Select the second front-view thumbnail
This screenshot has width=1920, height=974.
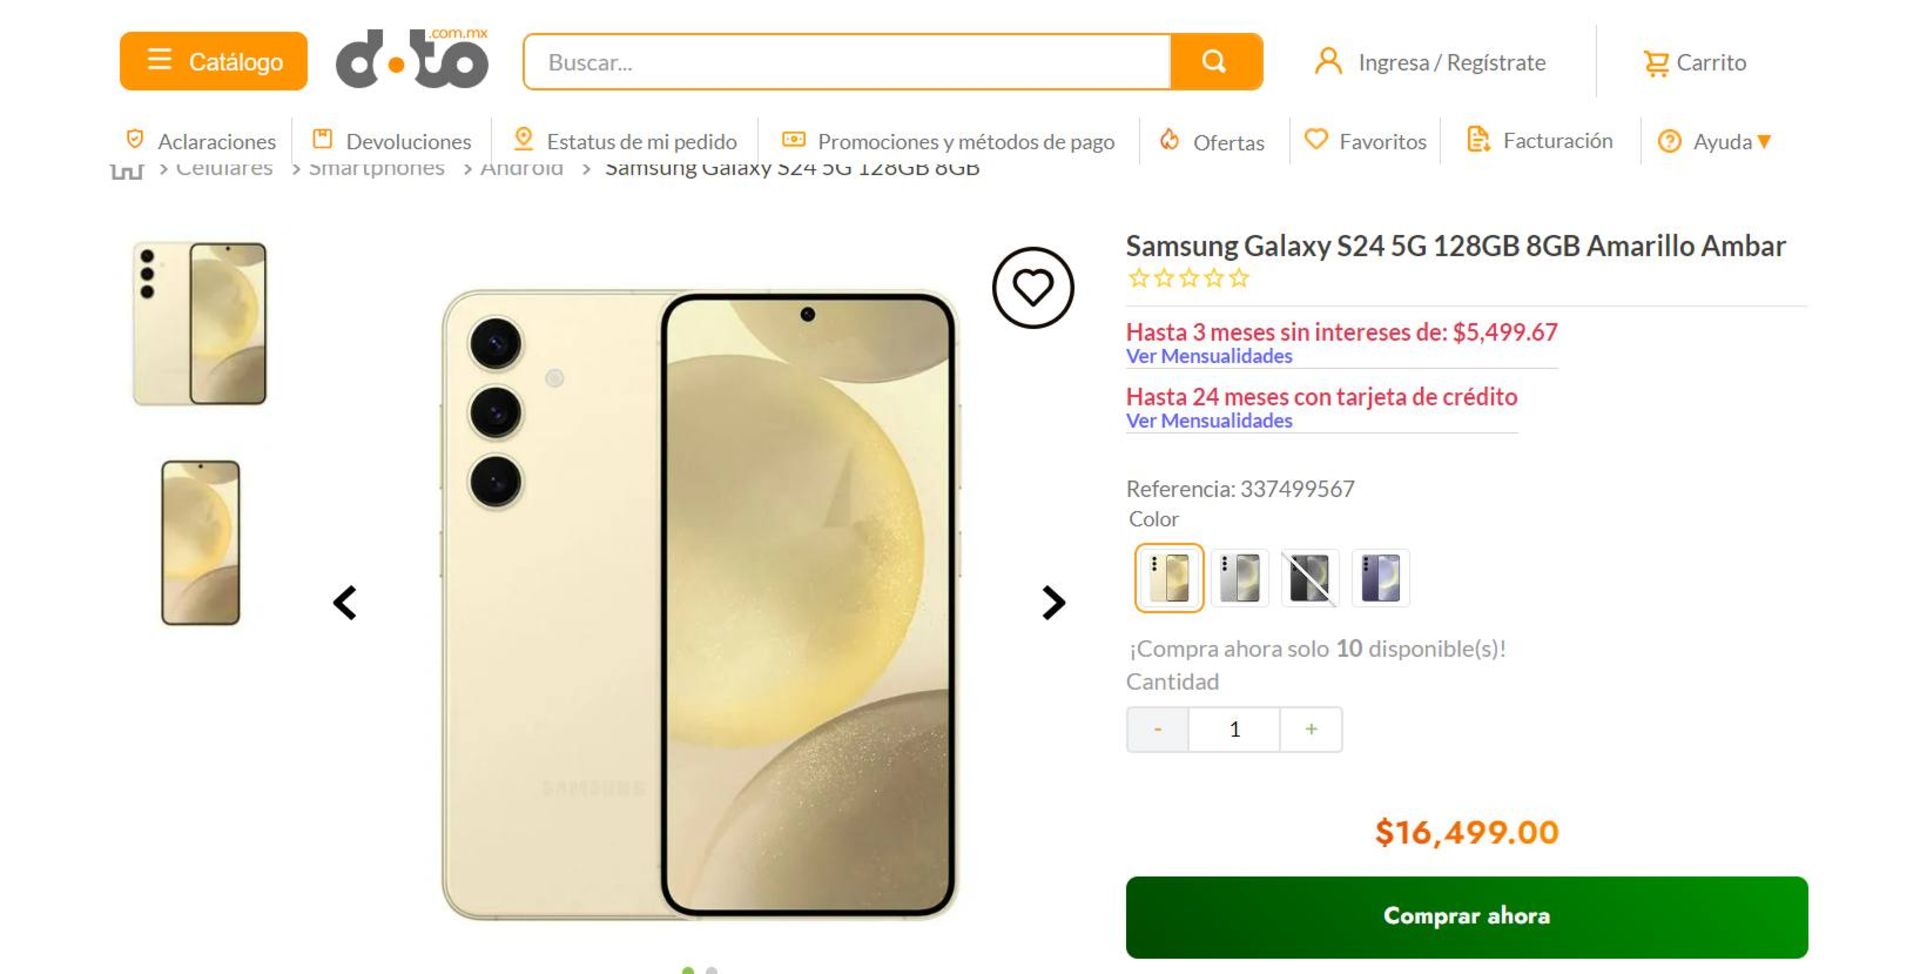(201, 543)
